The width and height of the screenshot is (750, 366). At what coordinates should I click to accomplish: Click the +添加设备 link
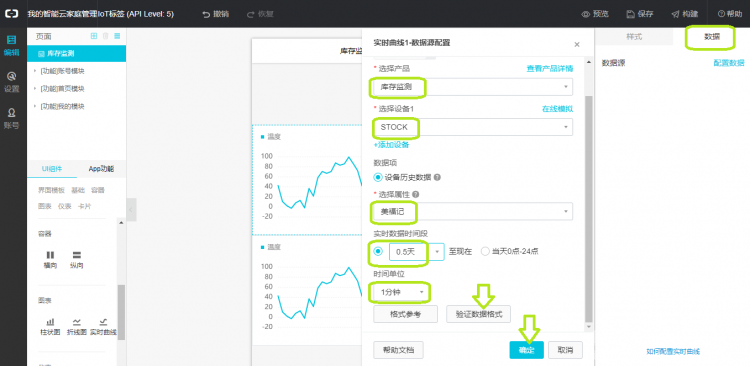click(391, 145)
